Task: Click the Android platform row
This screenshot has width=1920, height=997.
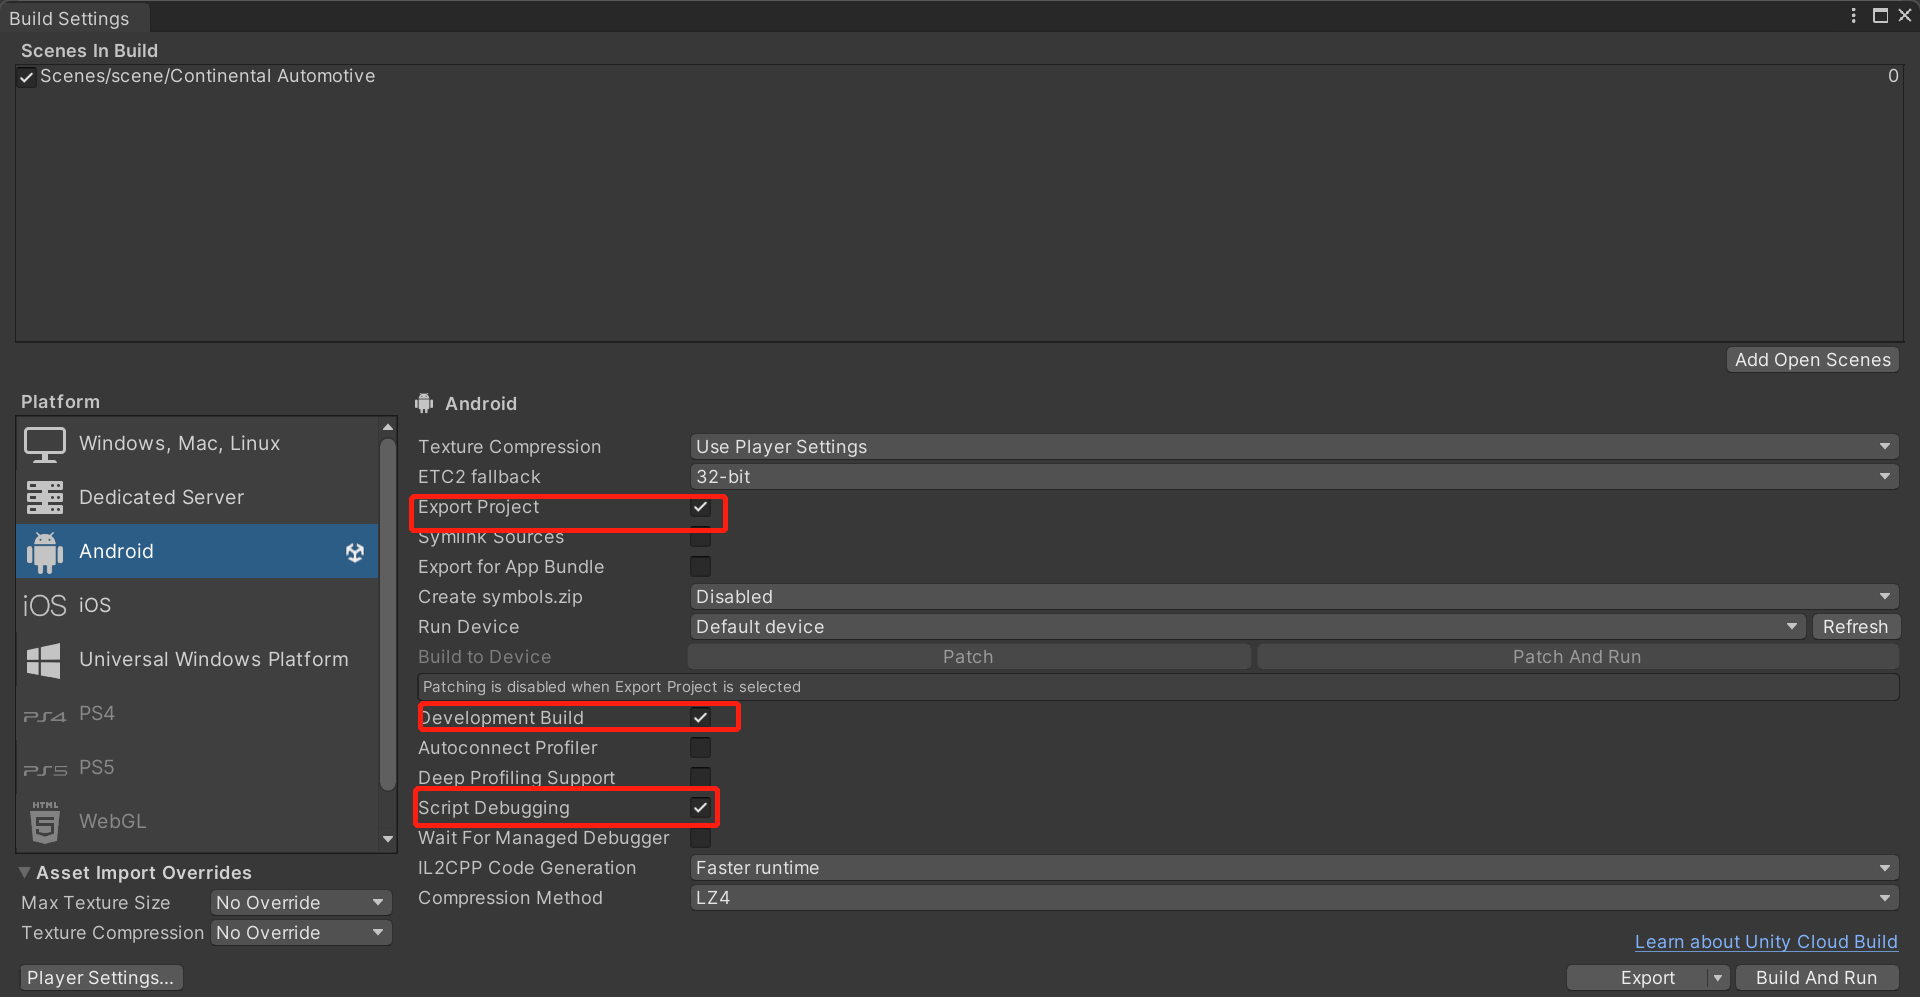Action: [197, 551]
